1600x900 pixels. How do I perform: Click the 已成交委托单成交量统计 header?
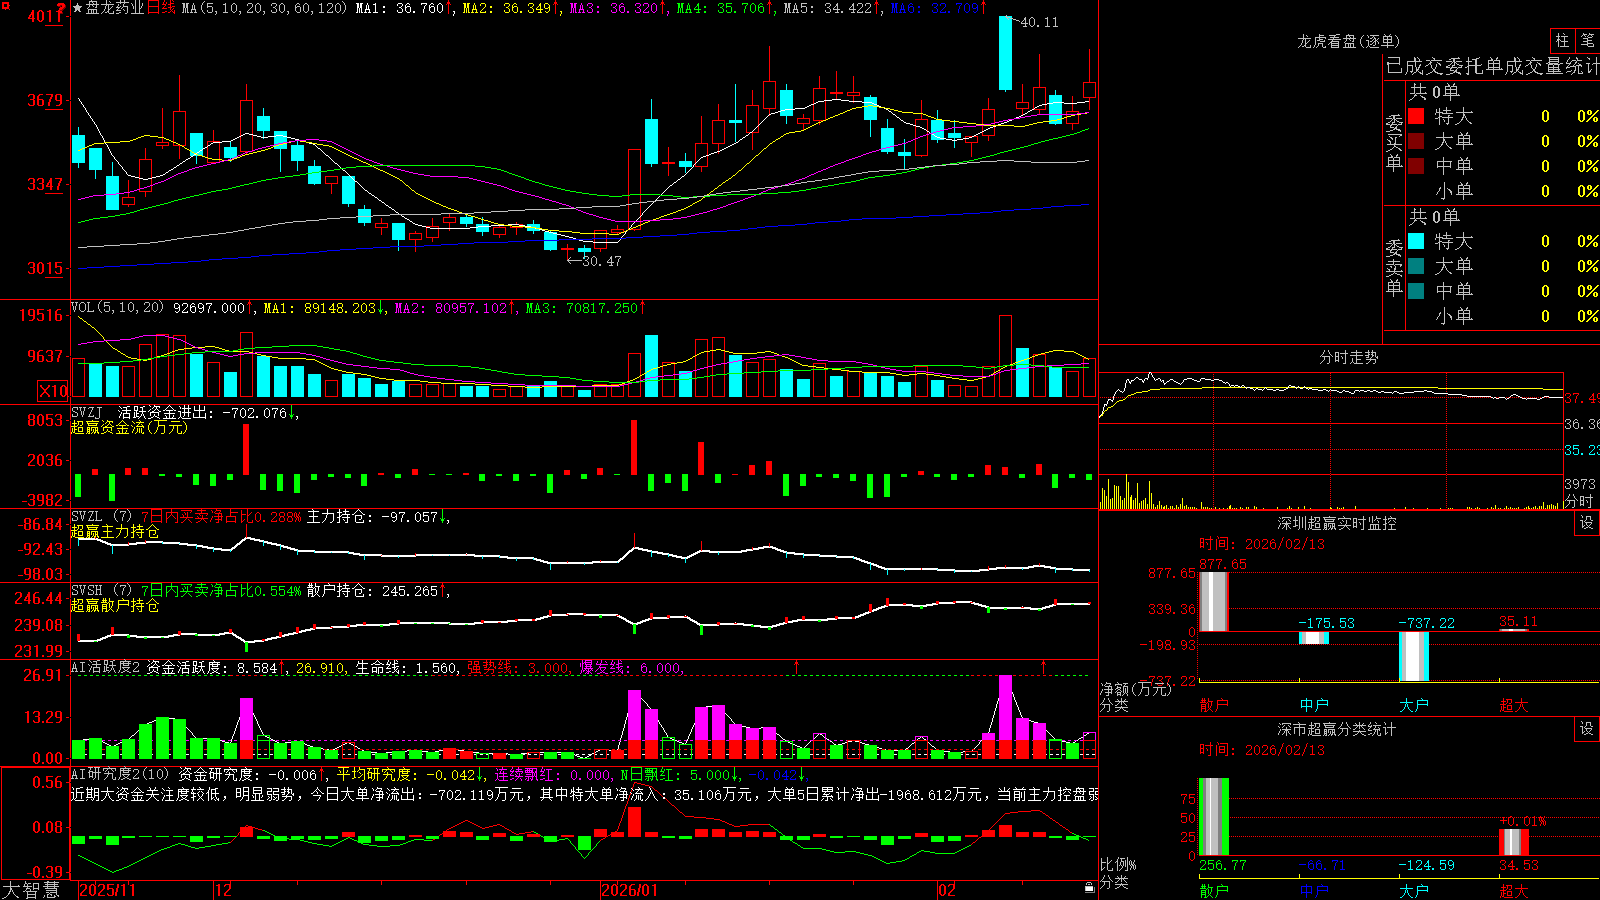point(1492,66)
